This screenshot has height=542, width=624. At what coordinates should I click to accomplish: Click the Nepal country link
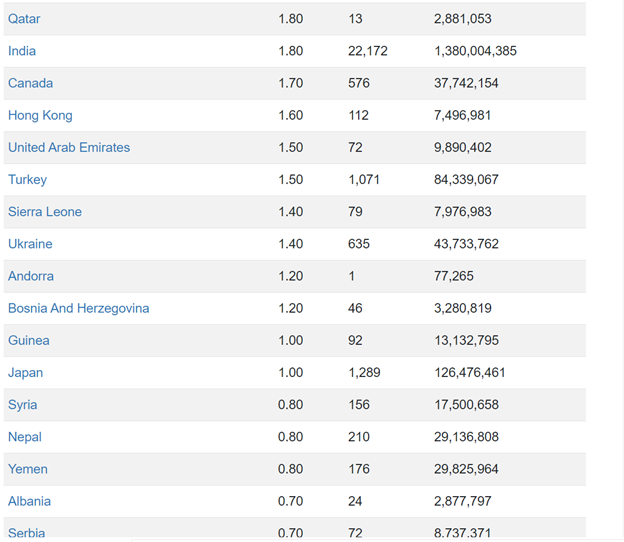point(25,437)
